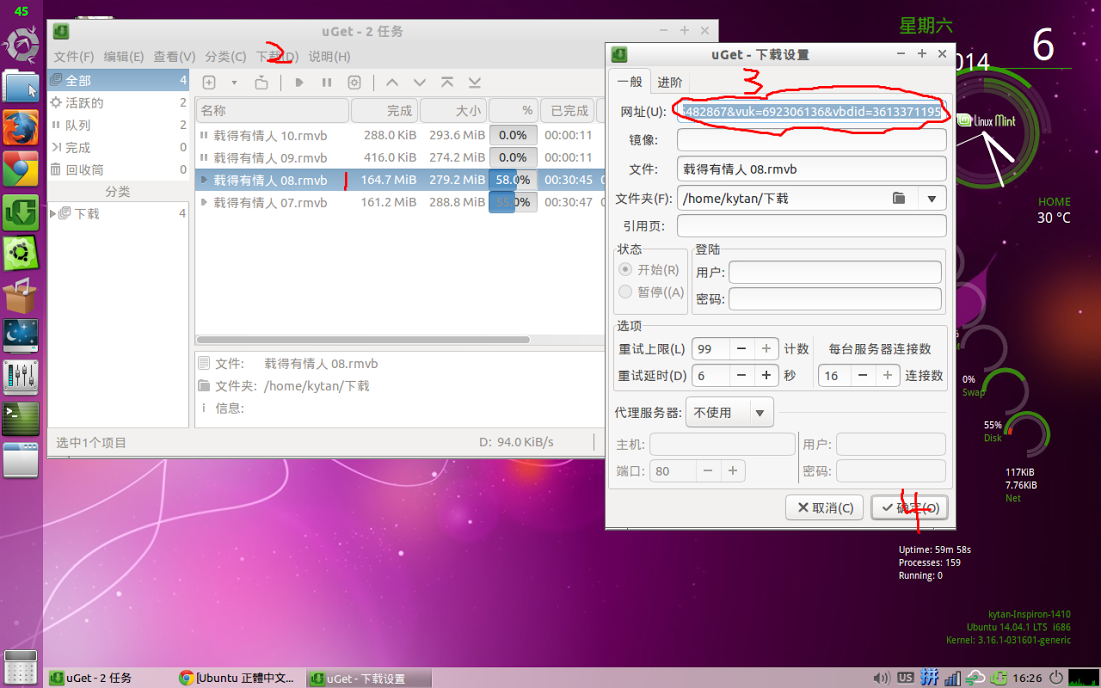Viewport: 1101px width, 688px height.
Task: Click the save-all toolbar icon
Action: tap(261, 83)
